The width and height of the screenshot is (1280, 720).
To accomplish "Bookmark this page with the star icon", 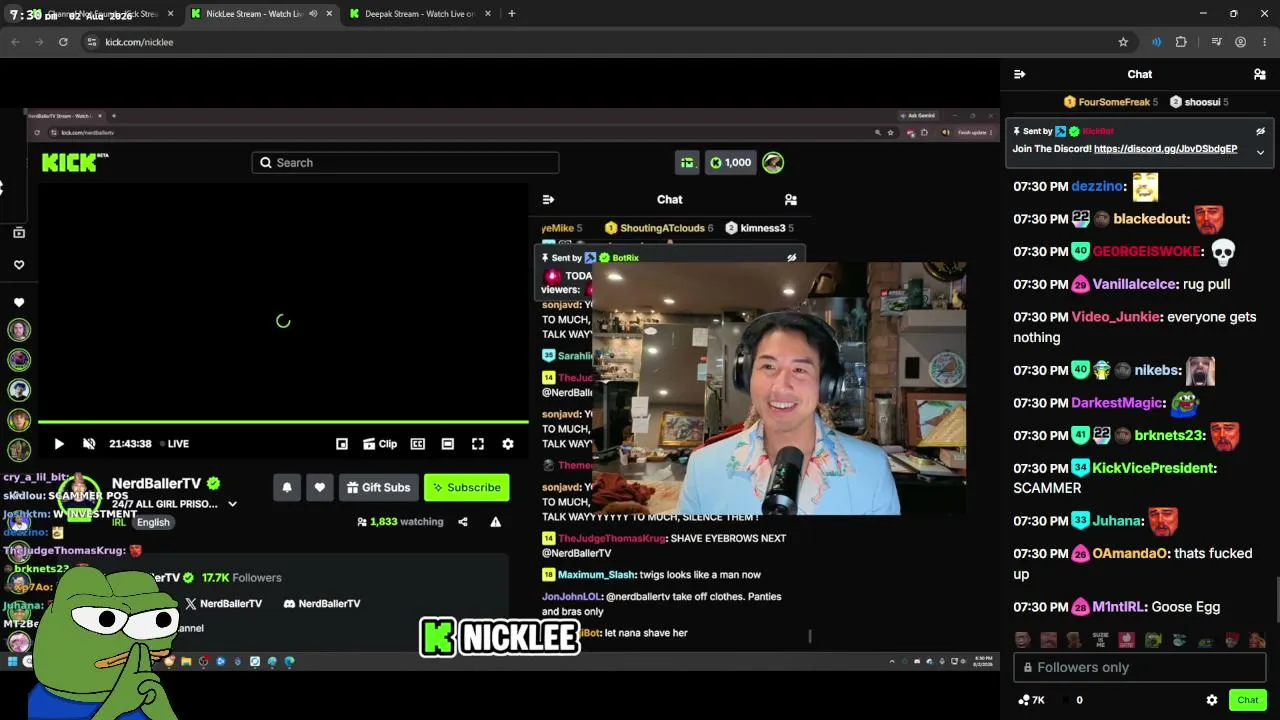I will 1123,42.
